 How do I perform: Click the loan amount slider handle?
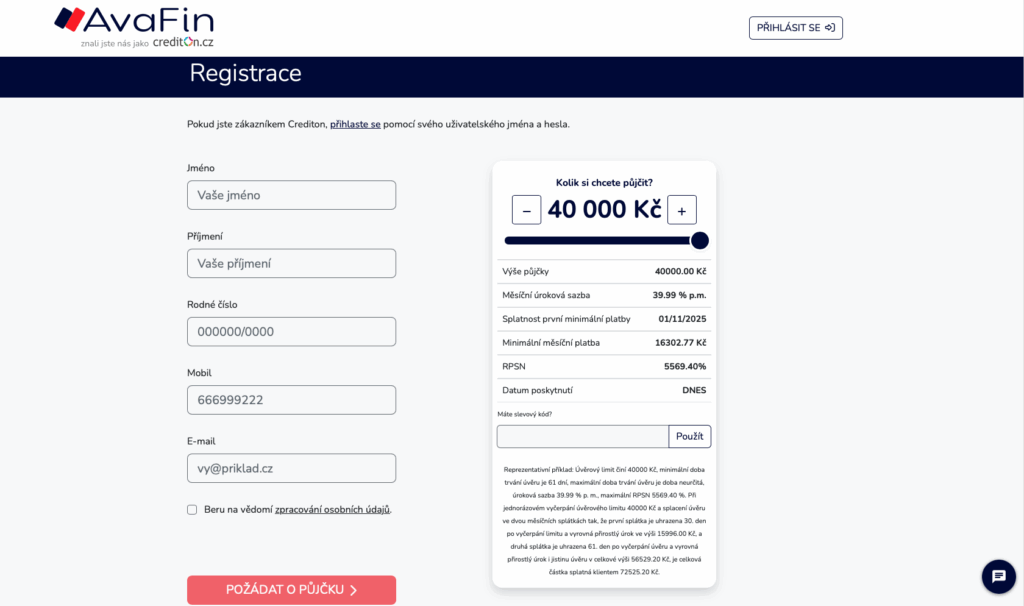tap(699, 240)
